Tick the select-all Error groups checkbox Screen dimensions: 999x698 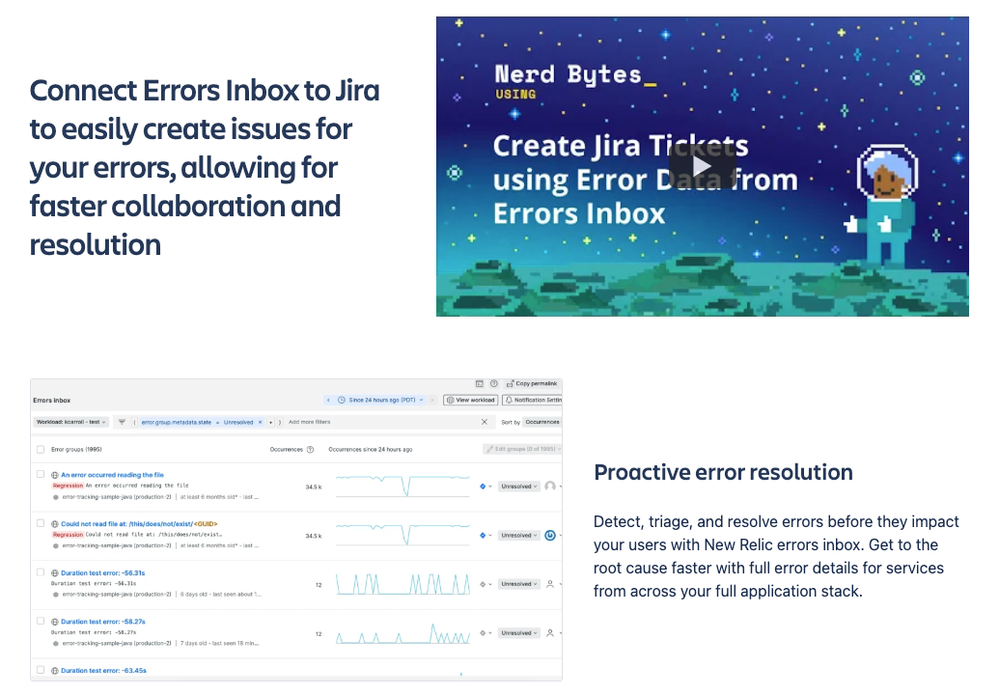tap(41, 450)
